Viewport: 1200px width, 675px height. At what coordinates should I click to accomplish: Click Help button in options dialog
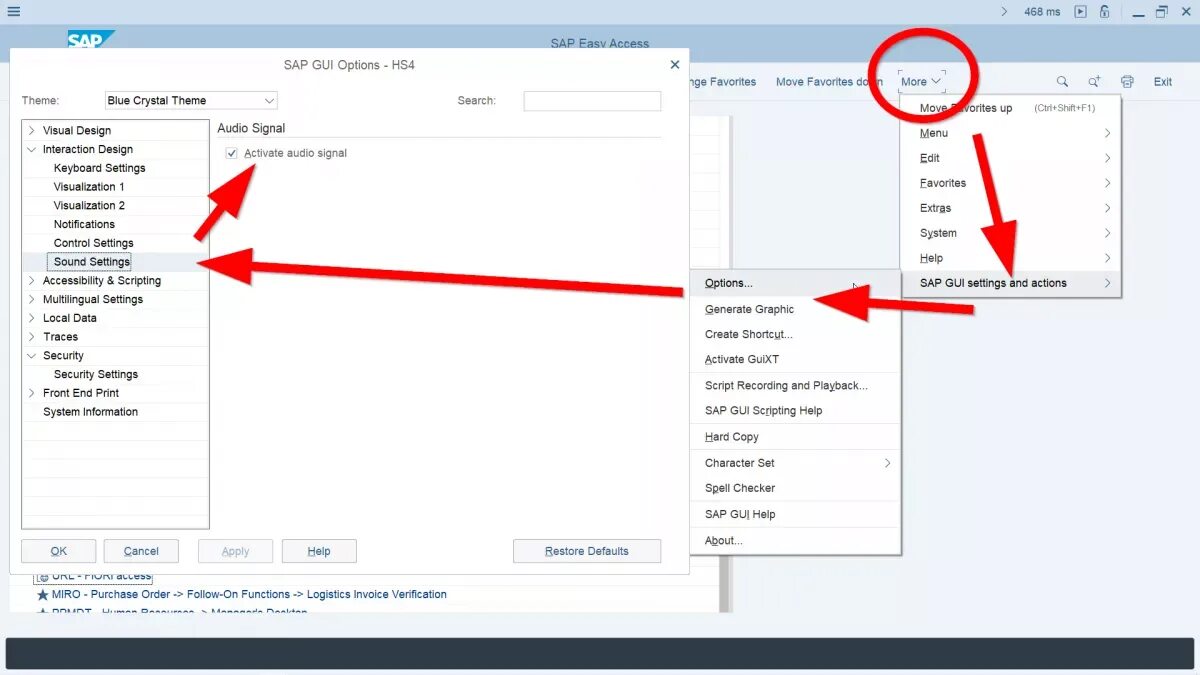click(319, 551)
